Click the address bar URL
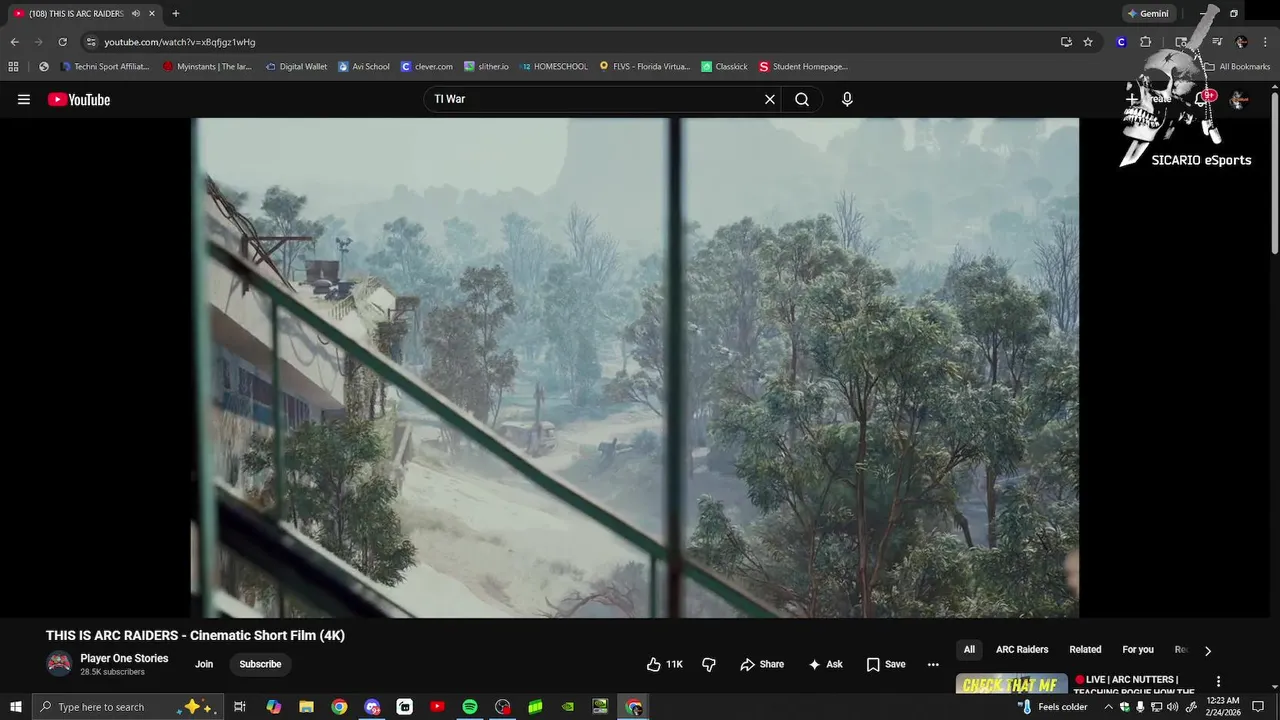 tap(180, 42)
